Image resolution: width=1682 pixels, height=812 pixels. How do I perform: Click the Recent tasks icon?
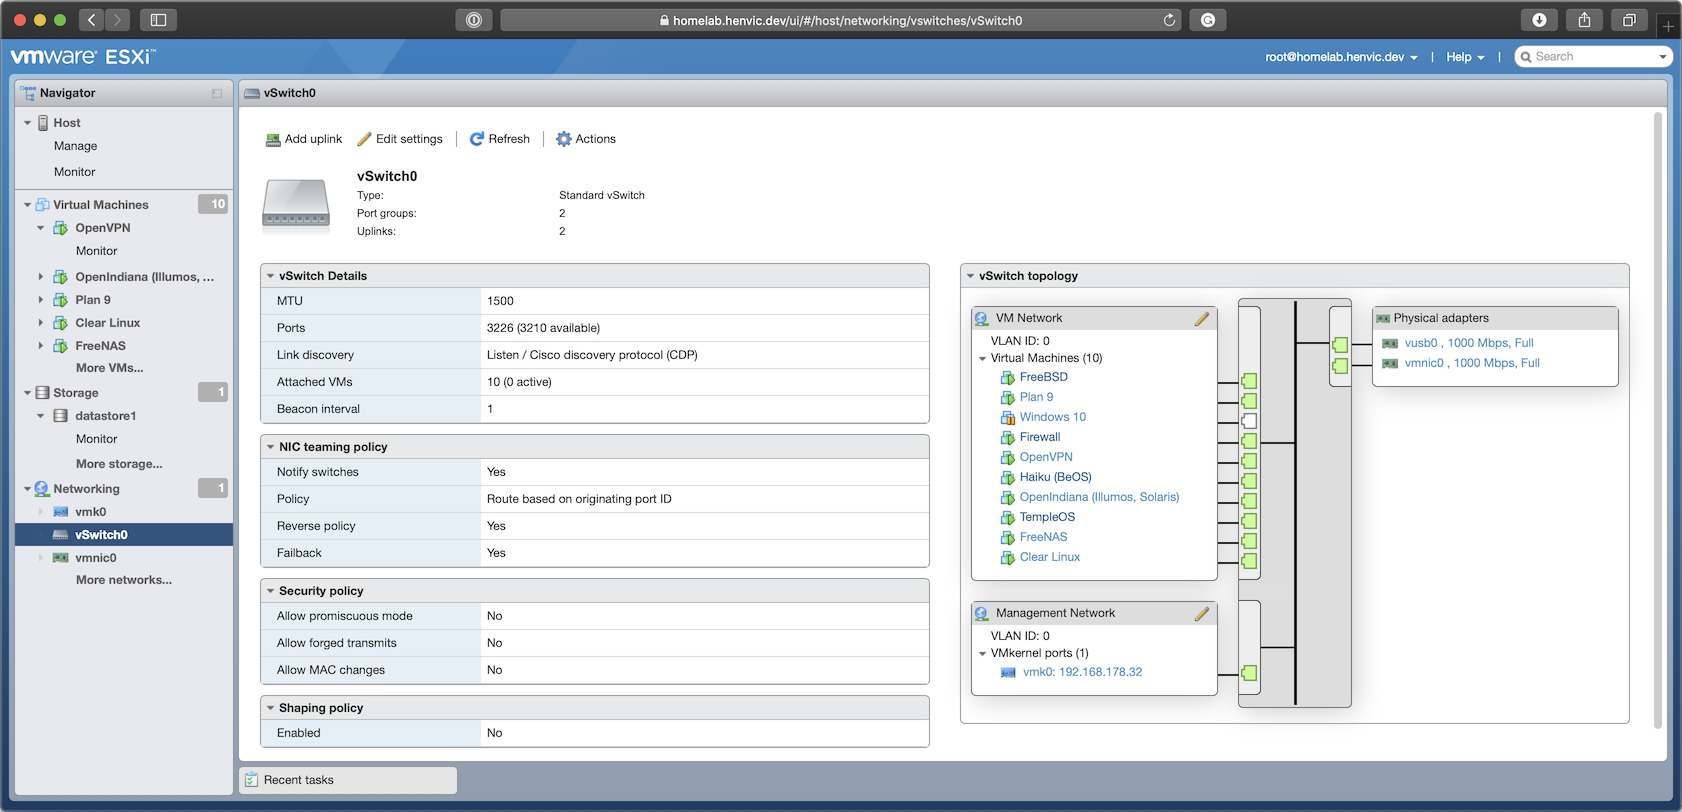coord(252,780)
